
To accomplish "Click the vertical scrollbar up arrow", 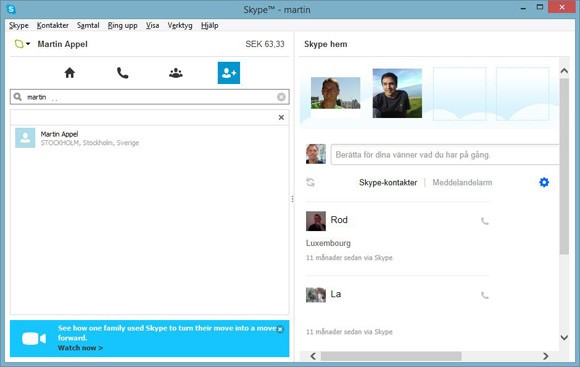I will (x=564, y=70).
